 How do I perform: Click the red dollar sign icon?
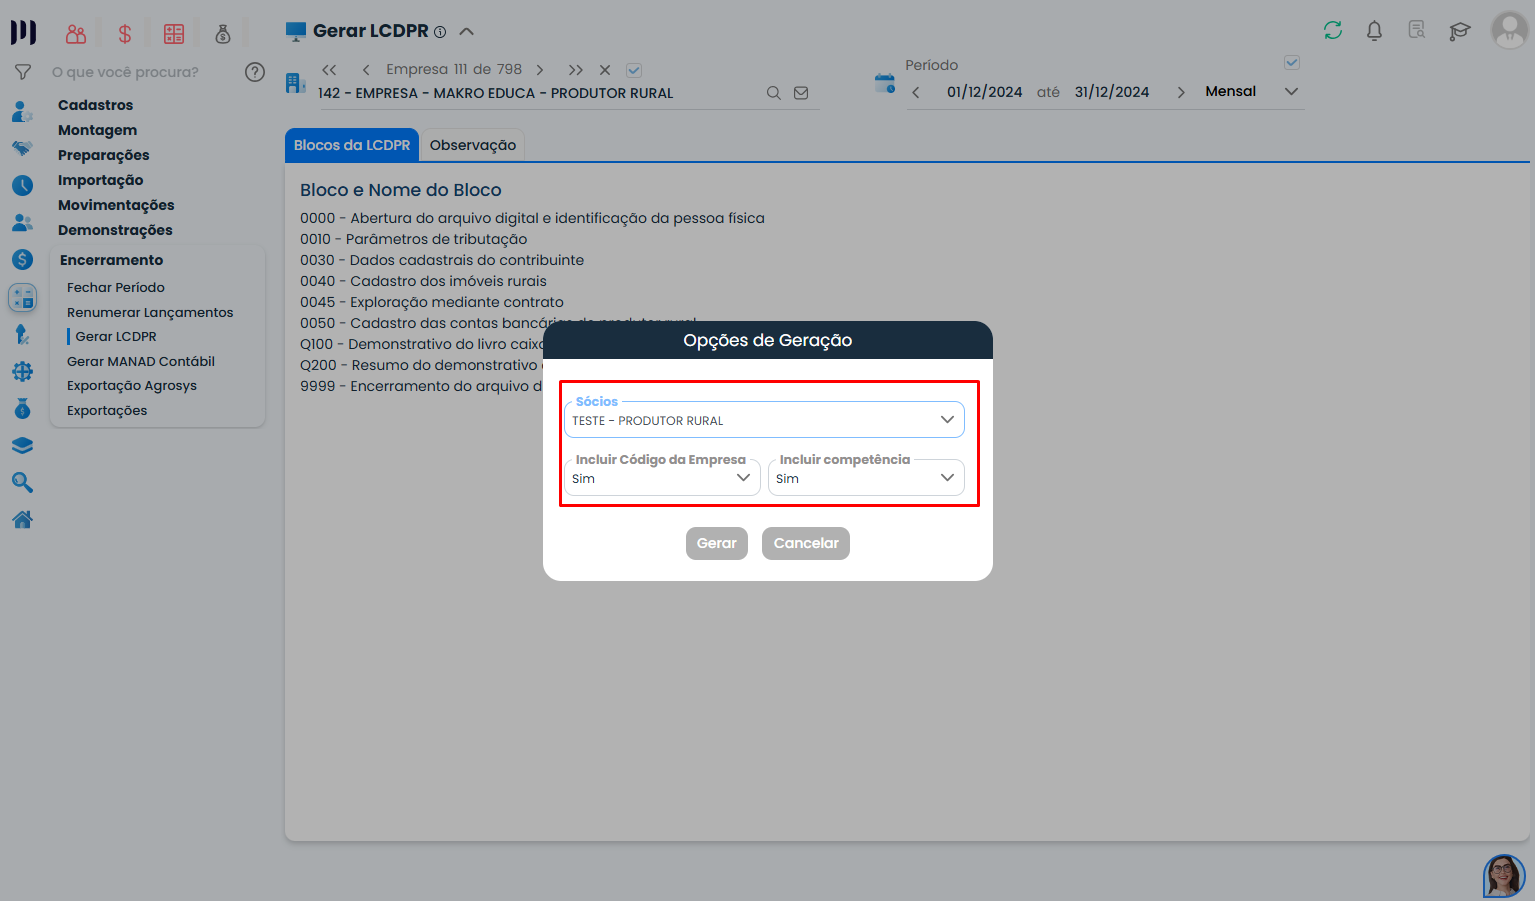[125, 34]
